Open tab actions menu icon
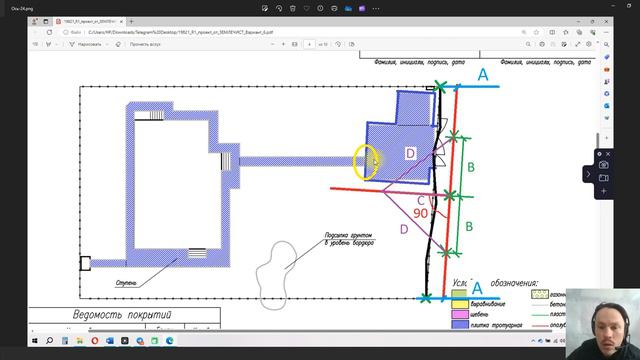640x360 pixels. point(46,21)
